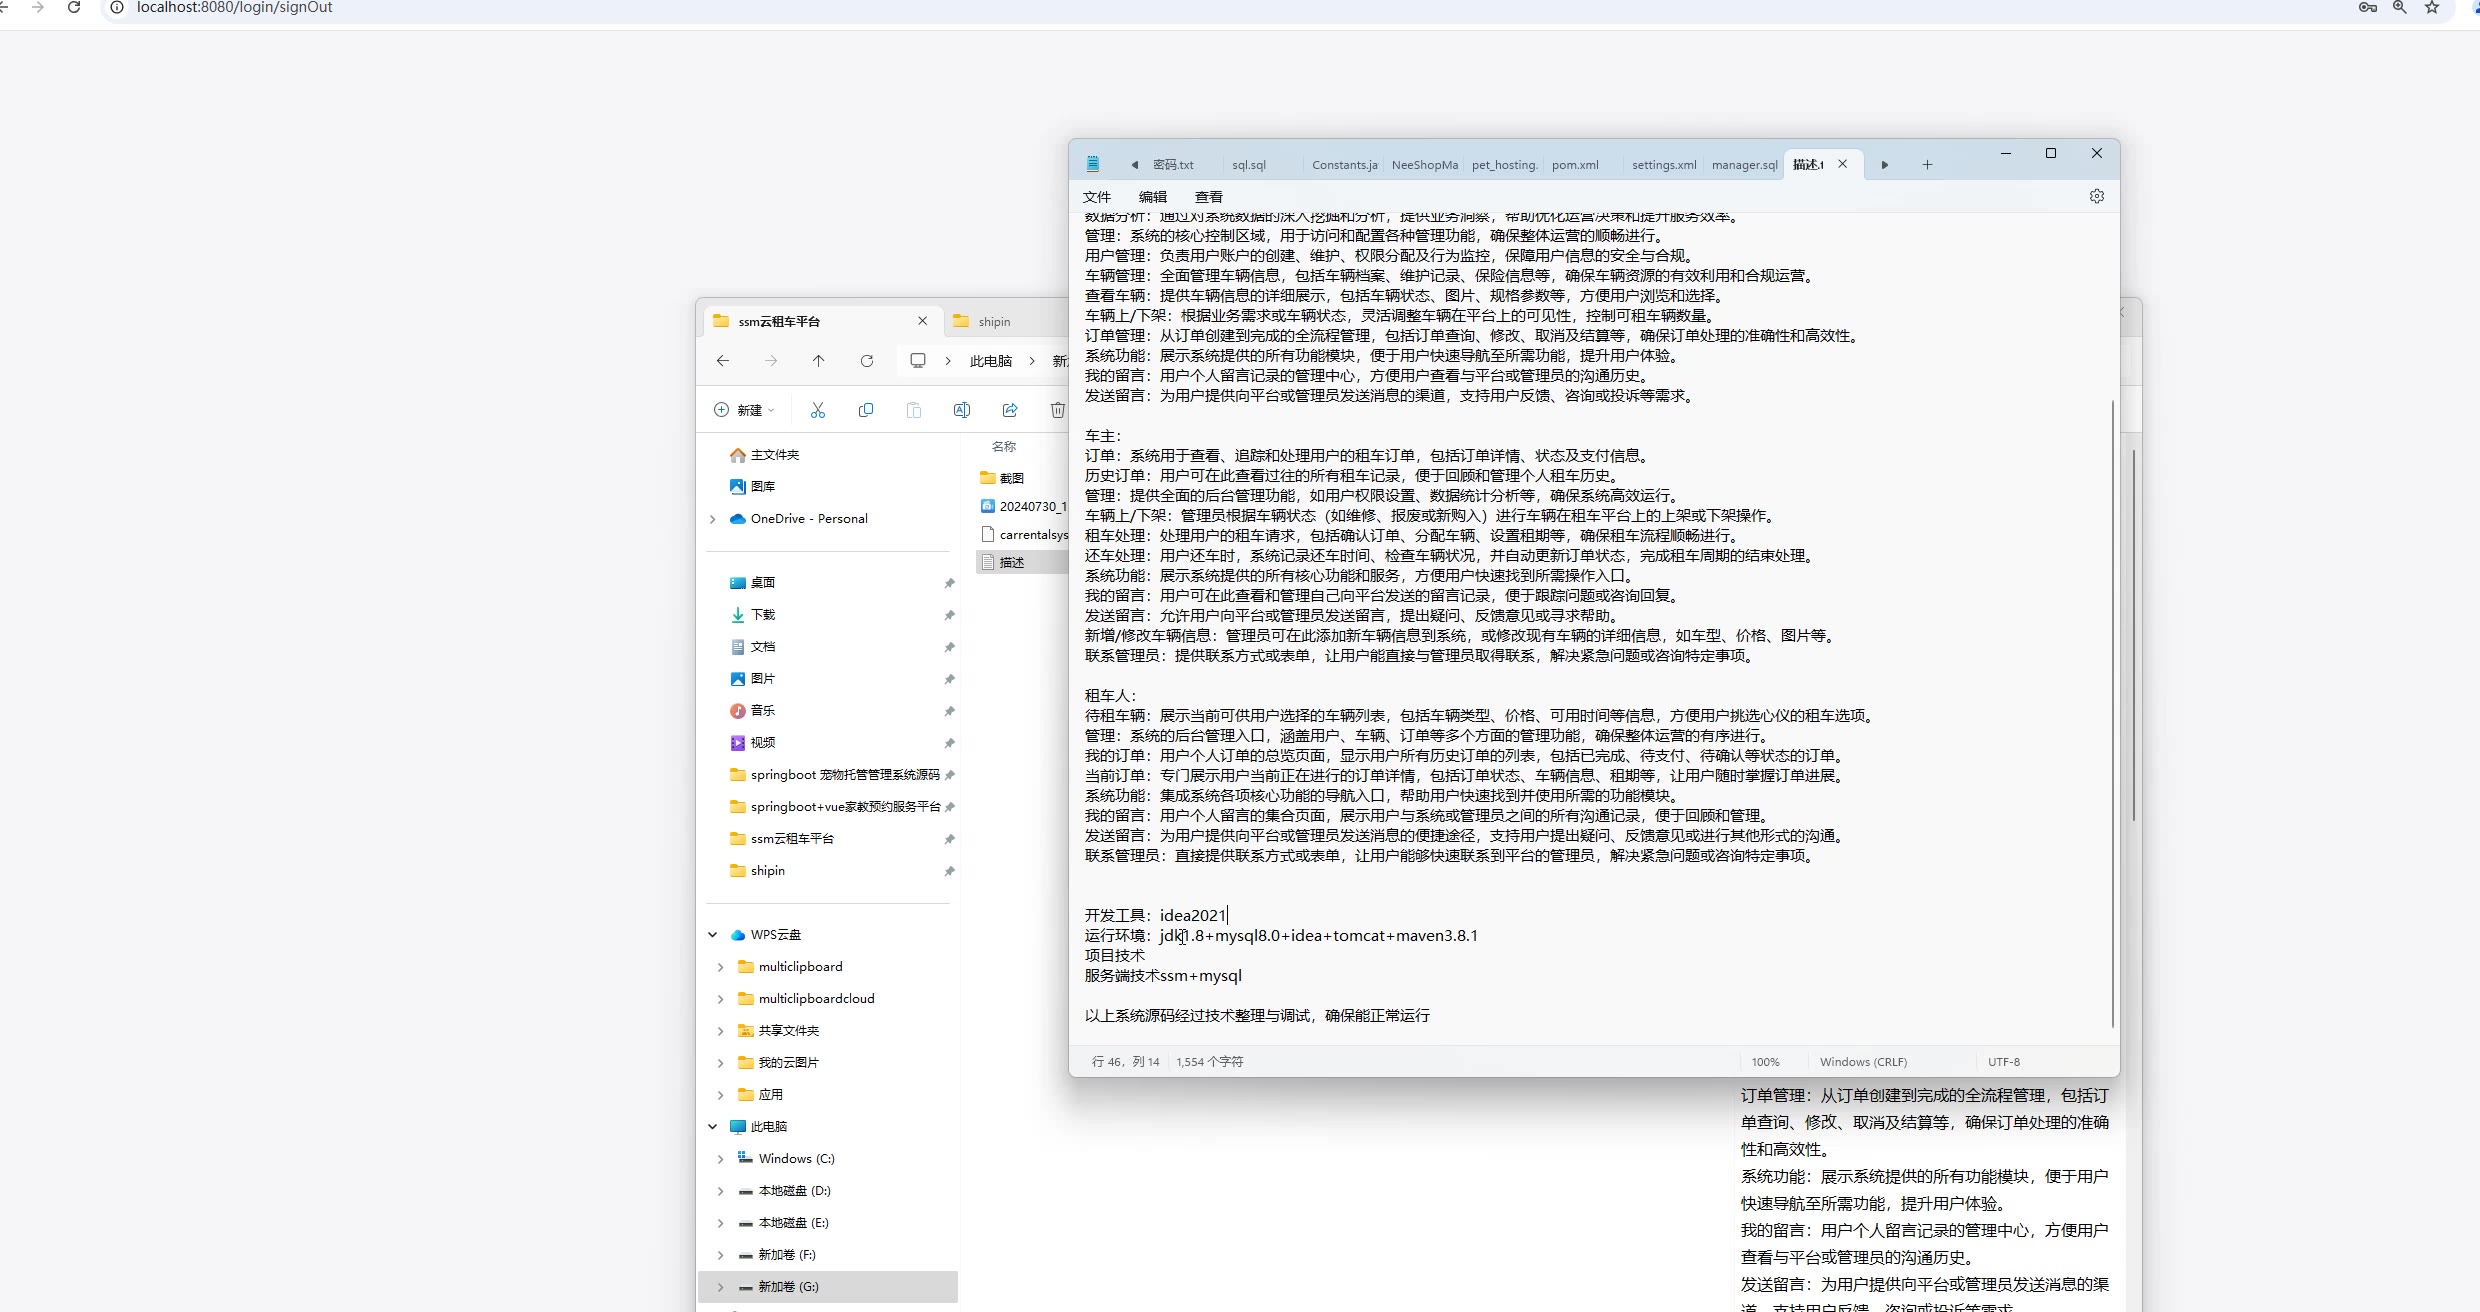
Task: Click the Rename icon in Explorer toolbar
Action: (x=962, y=410)
